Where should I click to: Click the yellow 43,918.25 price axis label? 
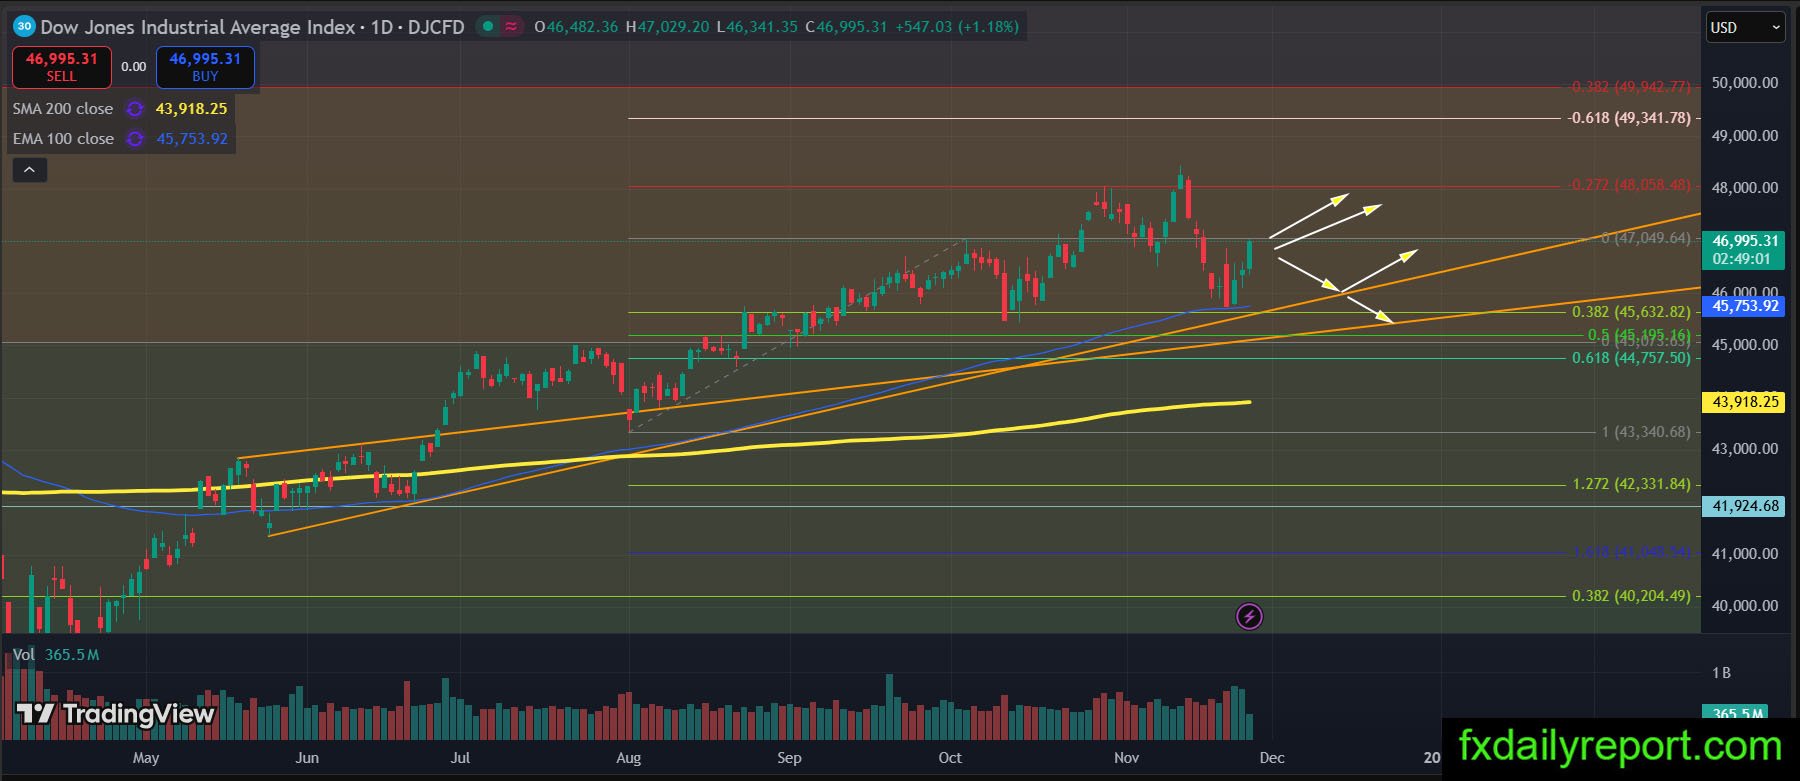click(x=1745, y=402)
